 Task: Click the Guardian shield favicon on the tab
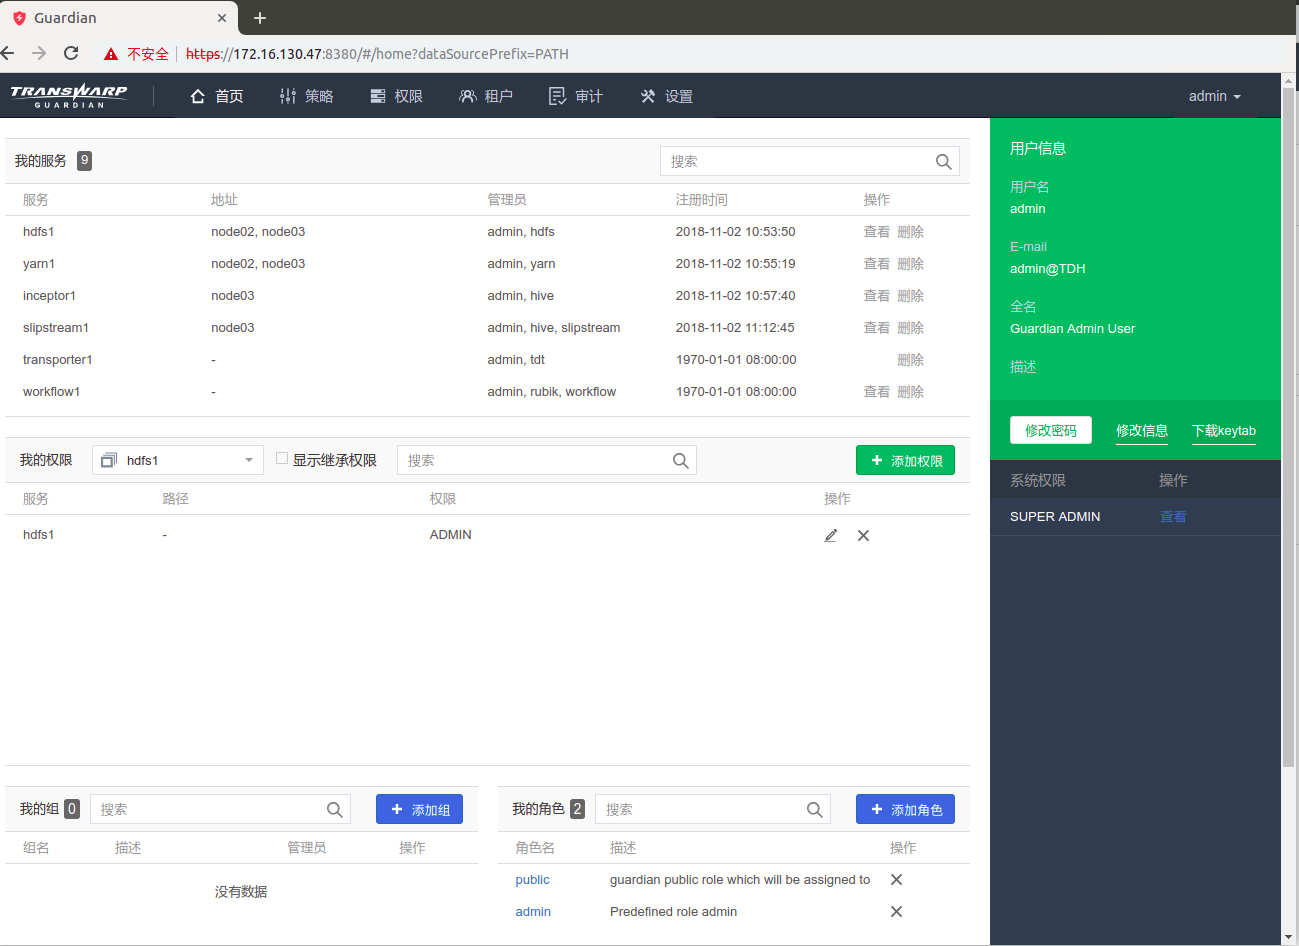(x=19, y=18)
